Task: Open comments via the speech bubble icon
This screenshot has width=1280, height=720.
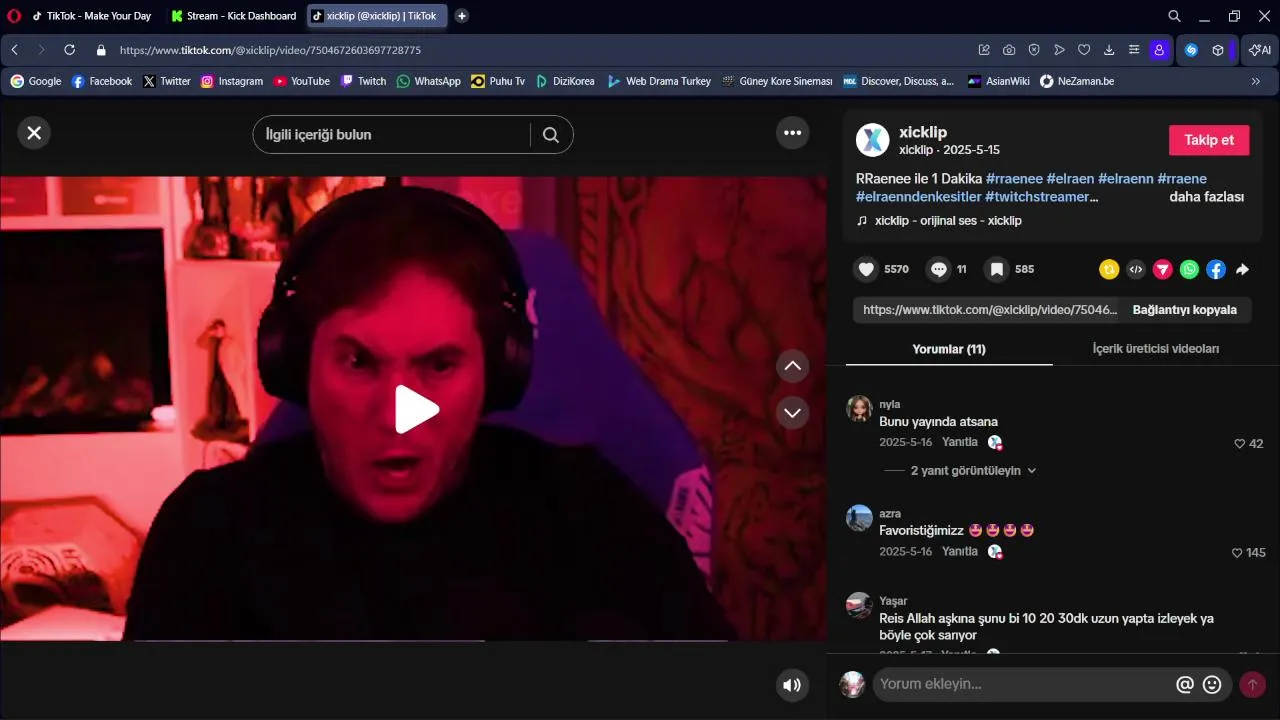Action: [938, 269]
